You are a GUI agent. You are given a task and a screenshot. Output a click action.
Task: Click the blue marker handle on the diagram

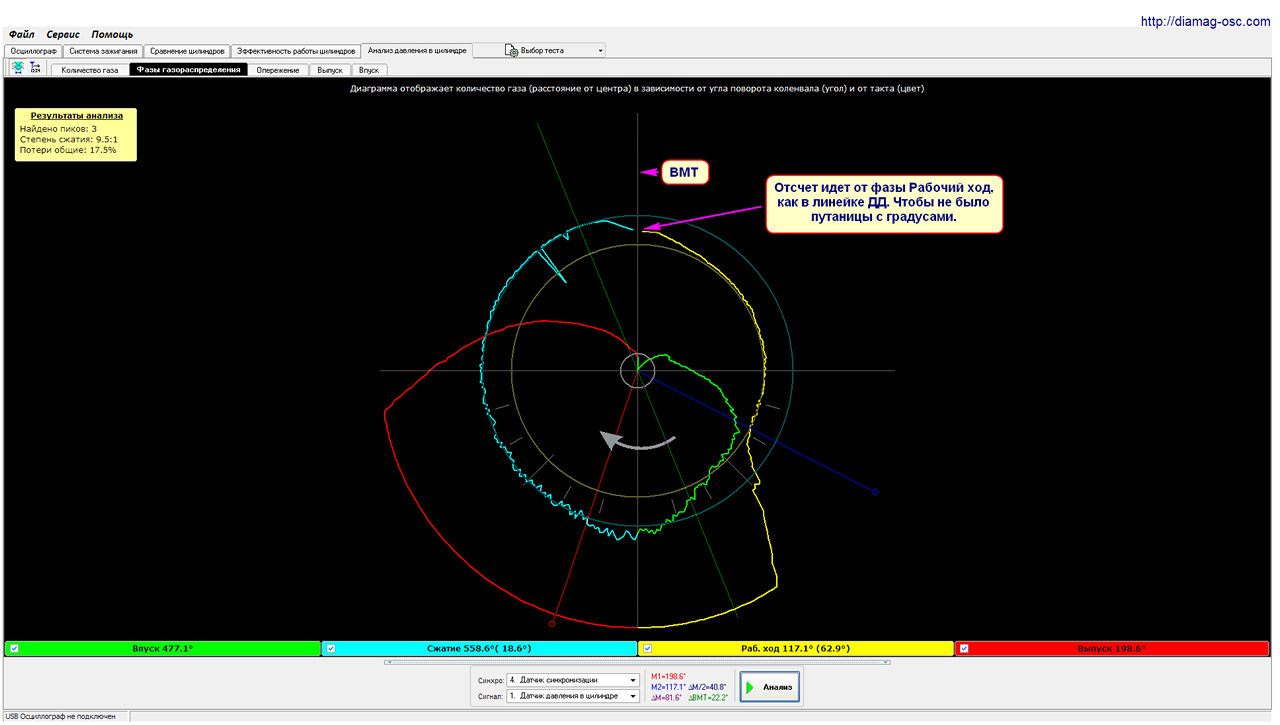pos(875,493)
